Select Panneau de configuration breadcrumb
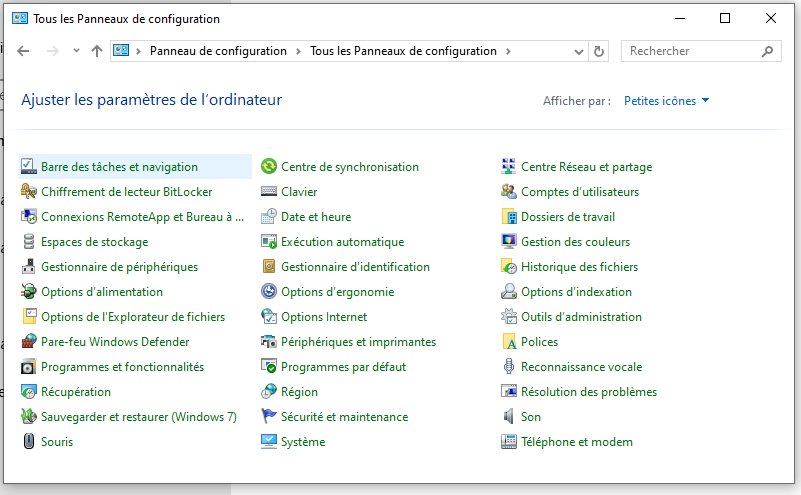Viewport: 801px width, 495px height. tap(218, 51)
